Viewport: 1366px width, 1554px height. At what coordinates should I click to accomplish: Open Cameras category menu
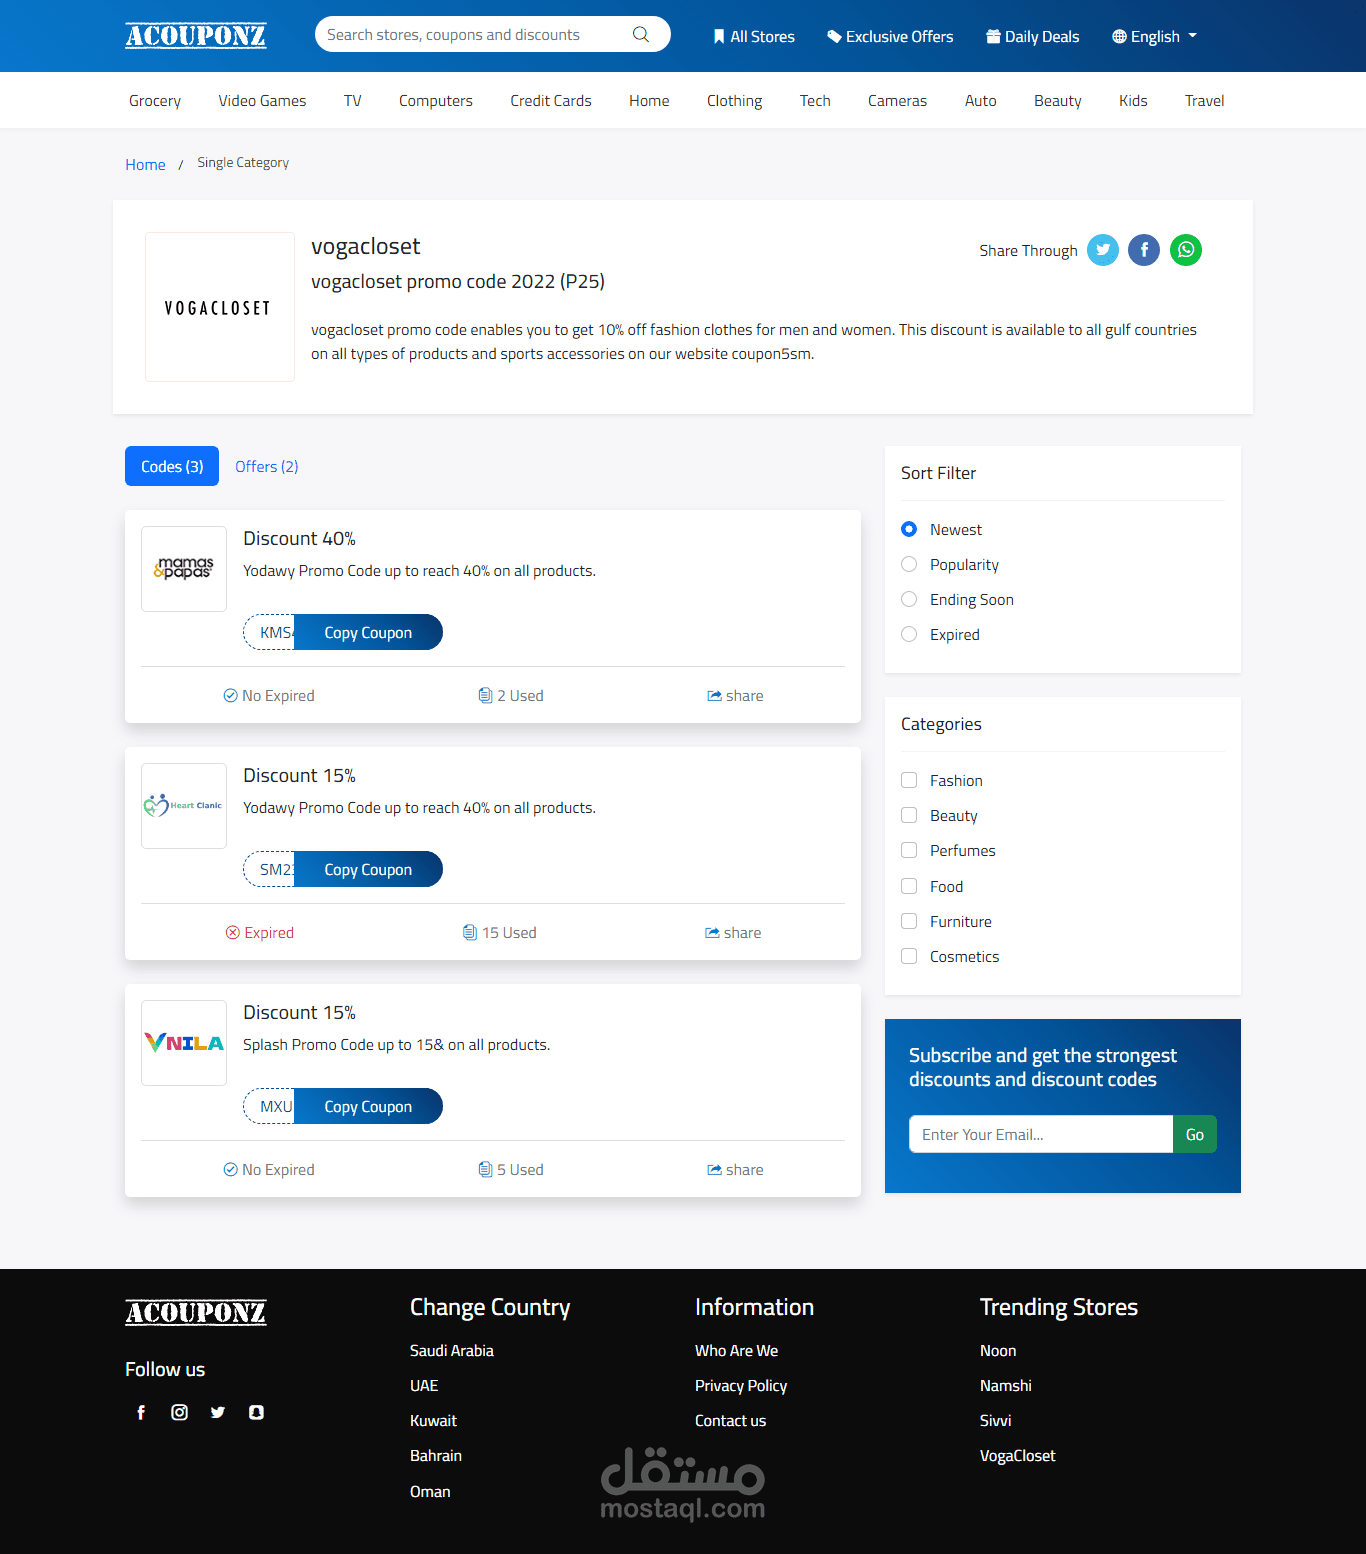coord(897,101)
